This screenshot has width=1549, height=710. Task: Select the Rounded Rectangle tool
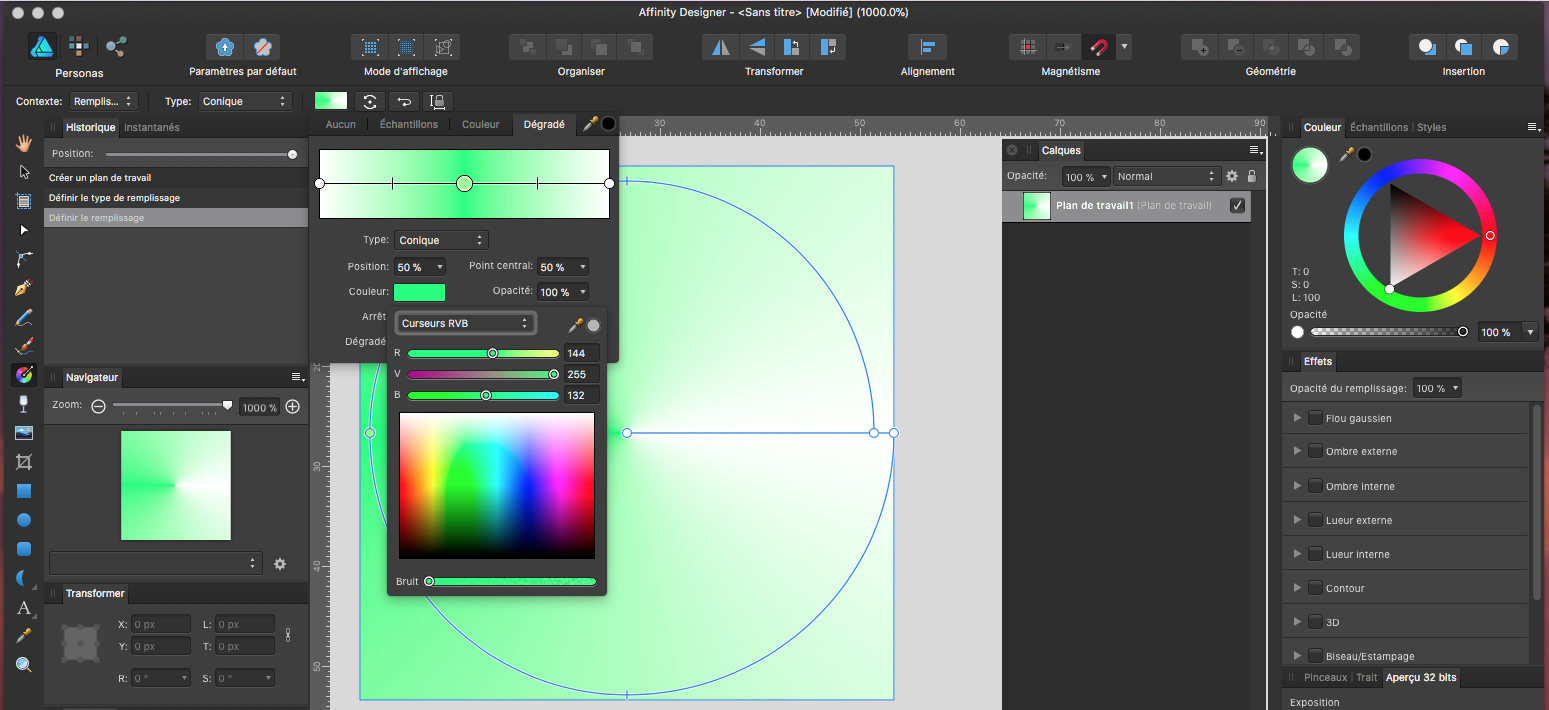[24, 549]
